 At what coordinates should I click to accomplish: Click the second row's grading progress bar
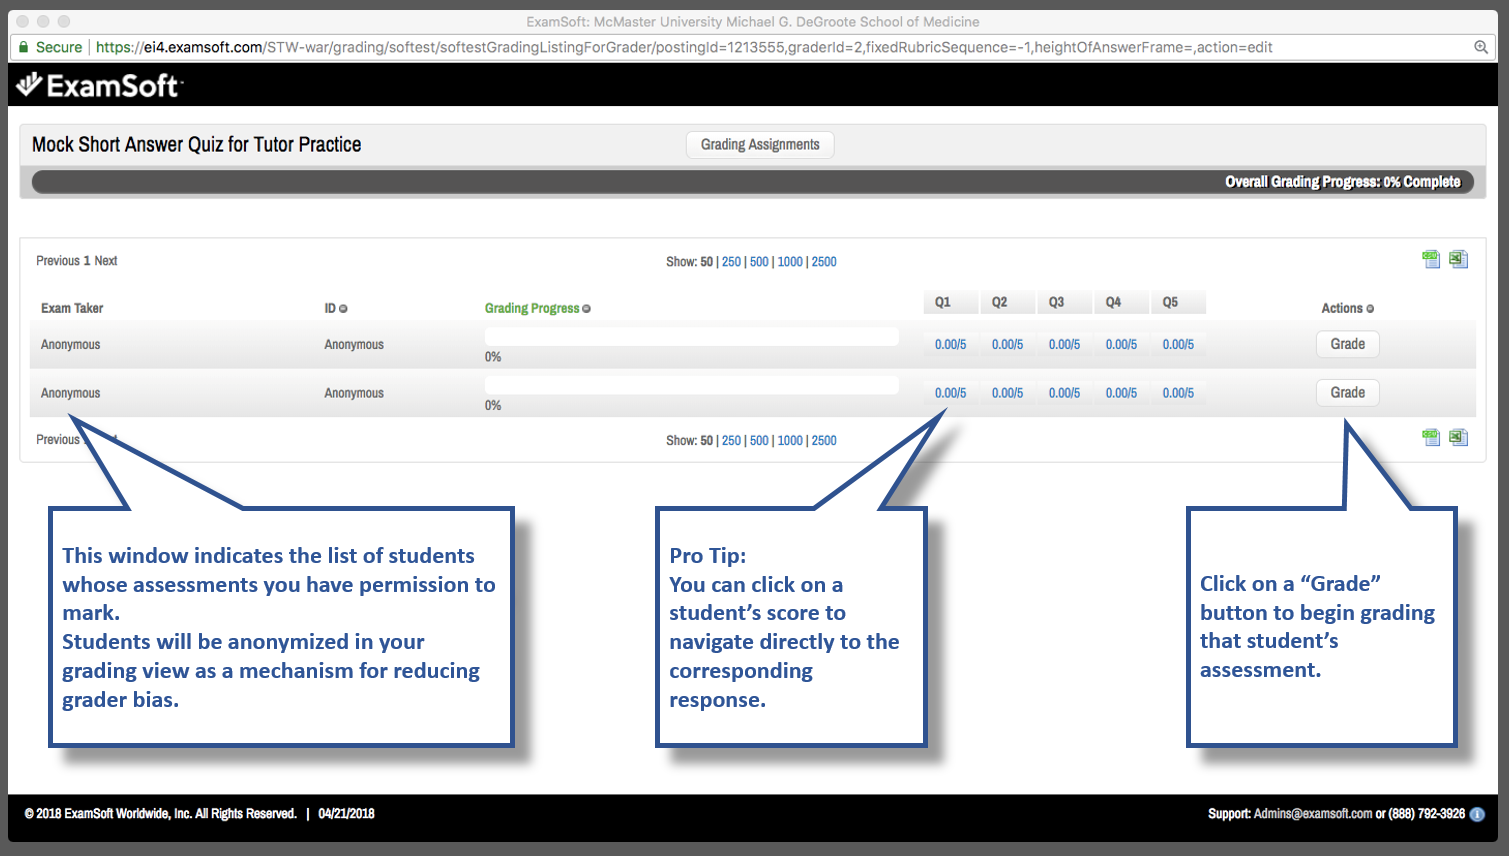pos(692,386)
